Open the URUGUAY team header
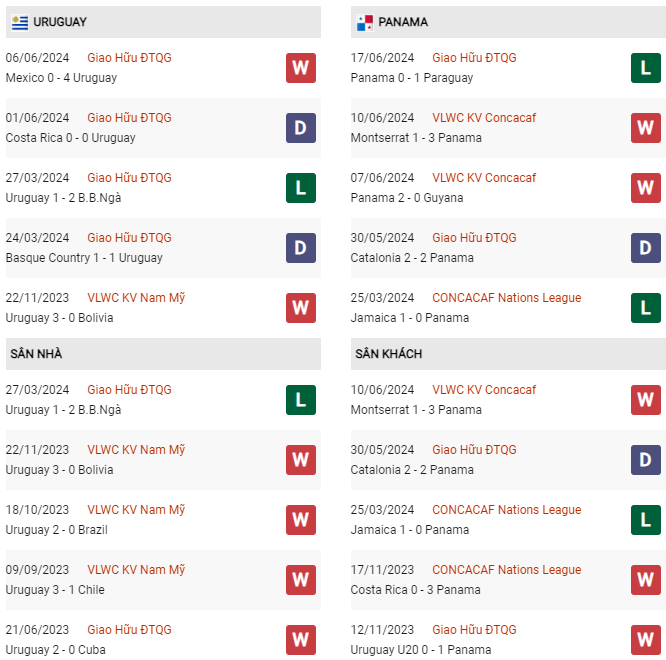The width and height of the screenshot is (666, 660). tap(60, 22)
